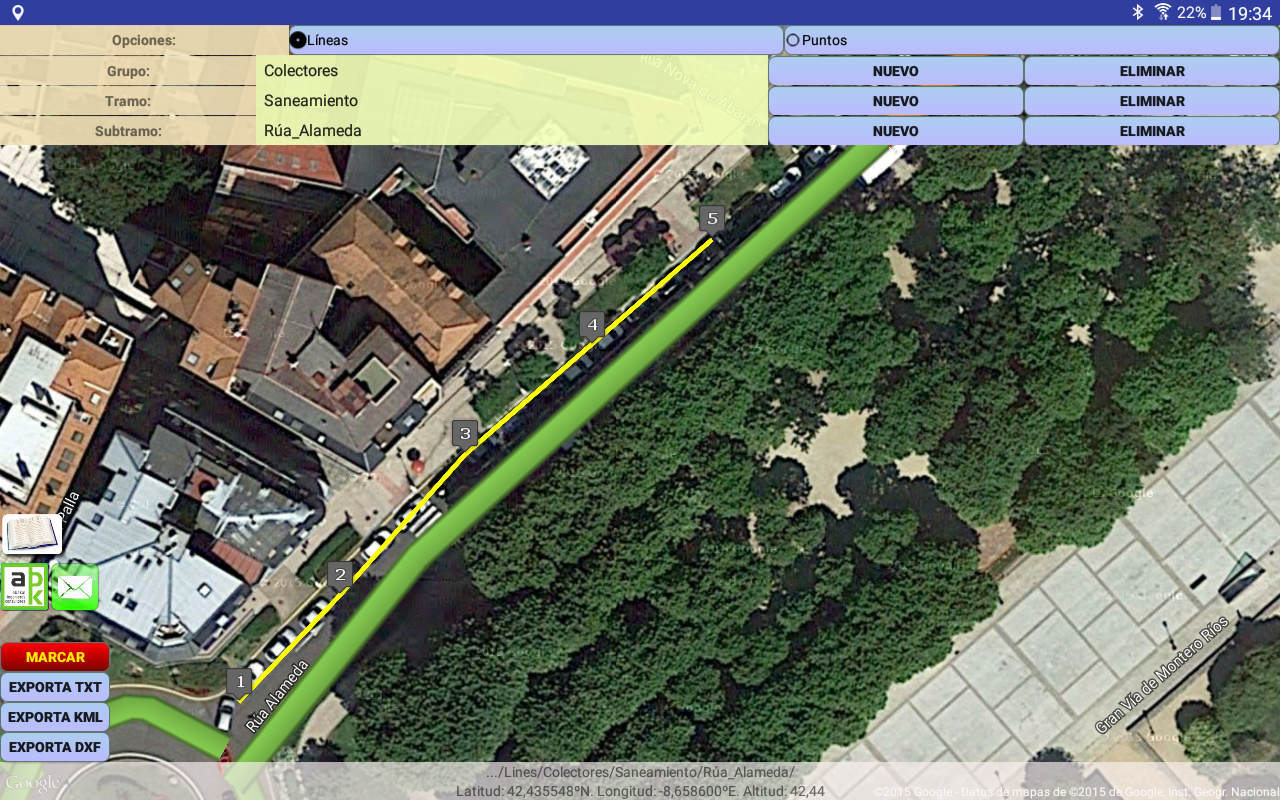Image resolution: width=1280 pixels, height=800 pixels.
Task: Click the Gran Vía de Montero Ríos label
Action: pos(1161,676)
